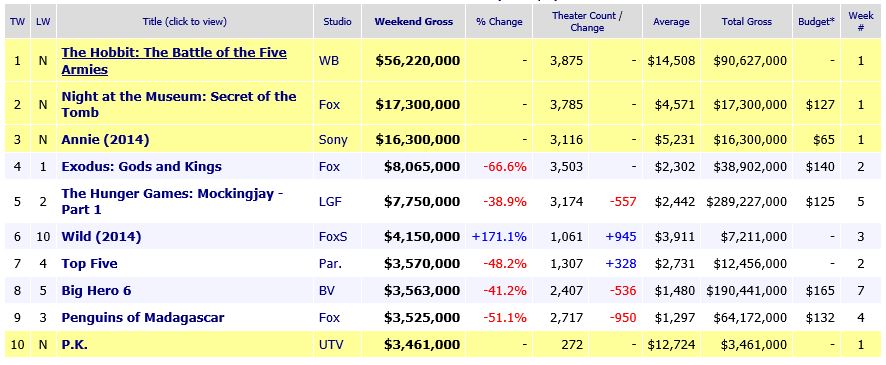Image resolution: width=886 pixels, height=365 pixels.
Task: View the P.K. movie entry
Action: (75, 345)
